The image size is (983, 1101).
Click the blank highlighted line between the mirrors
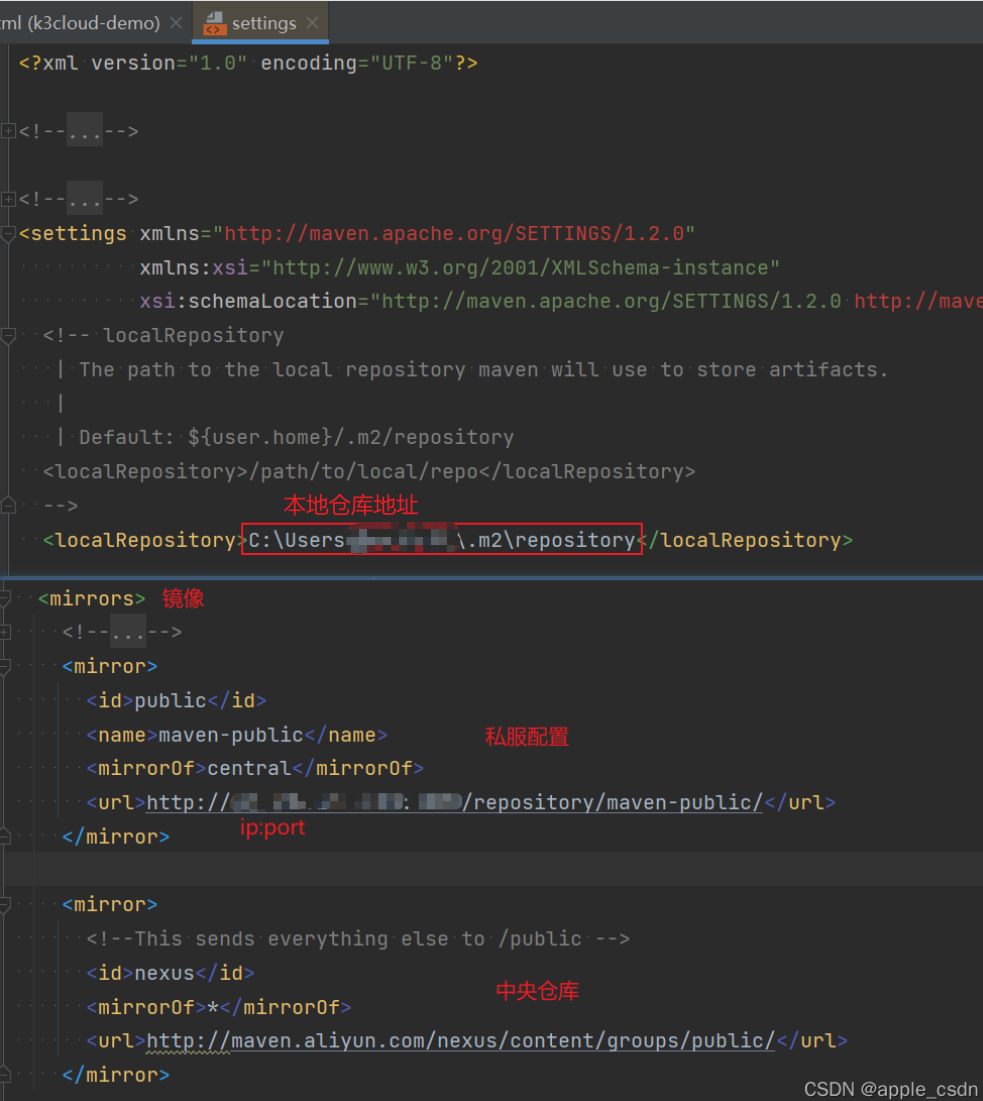(x=492, y=869)
